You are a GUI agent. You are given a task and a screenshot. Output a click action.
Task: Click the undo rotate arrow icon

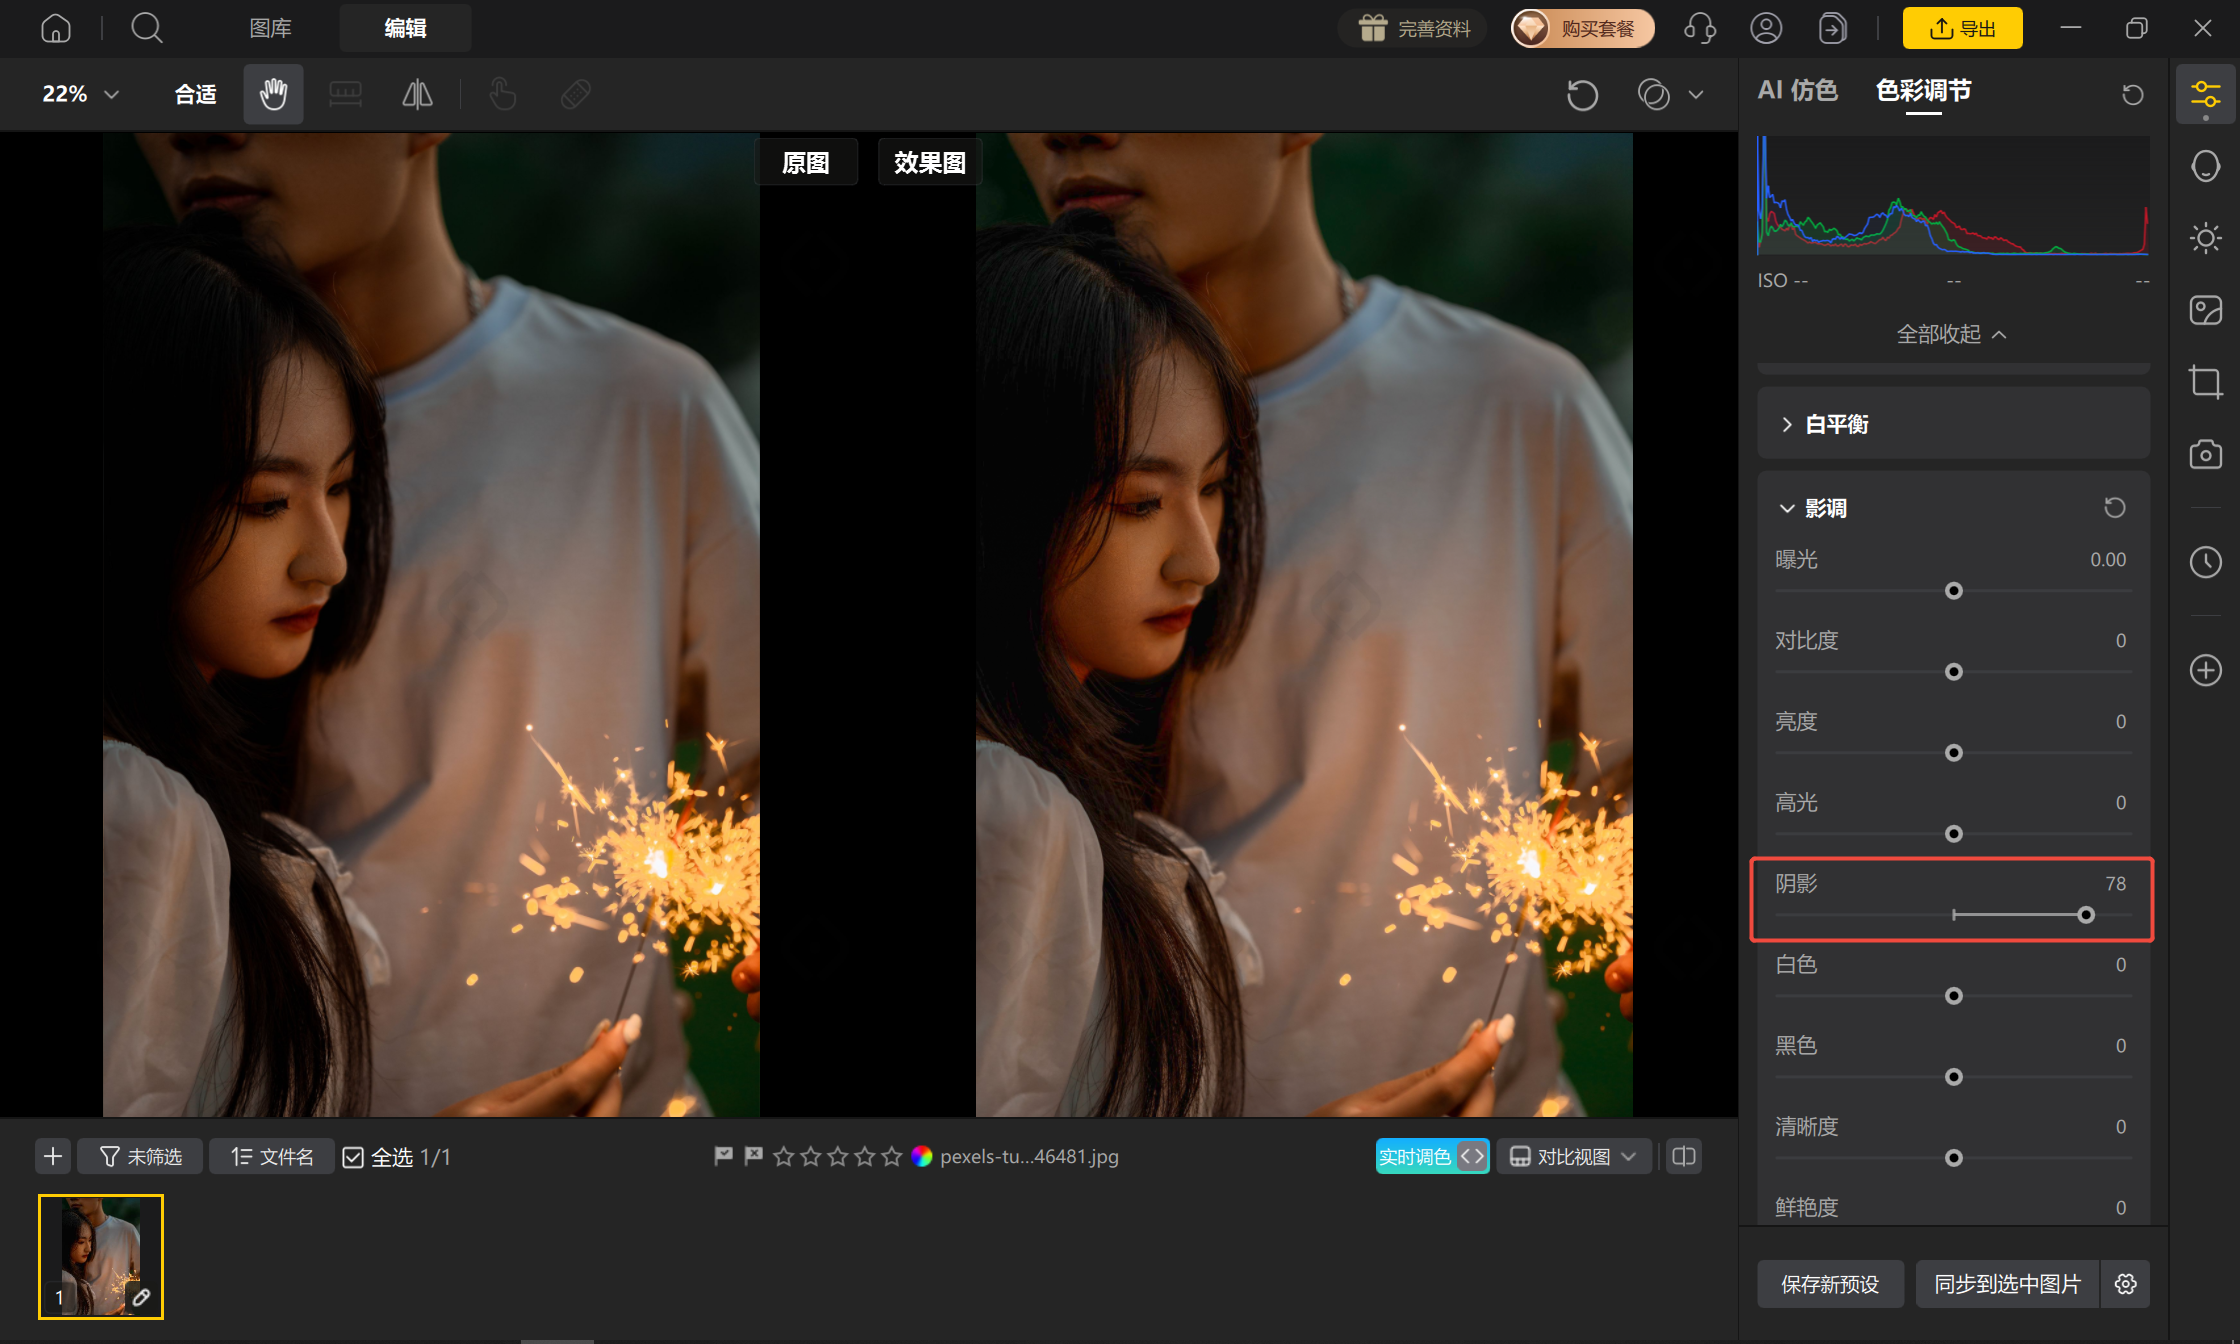click(1582, 95)
